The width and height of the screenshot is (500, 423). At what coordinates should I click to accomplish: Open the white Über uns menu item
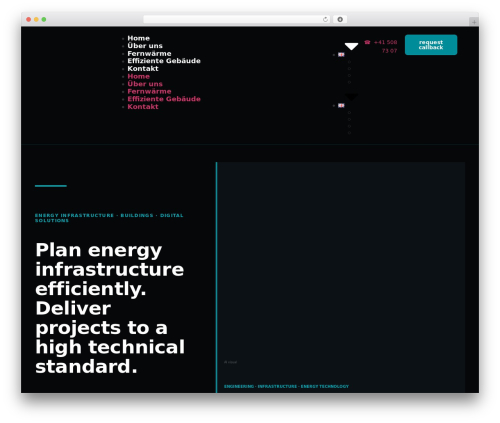click(x=145, y=46)
